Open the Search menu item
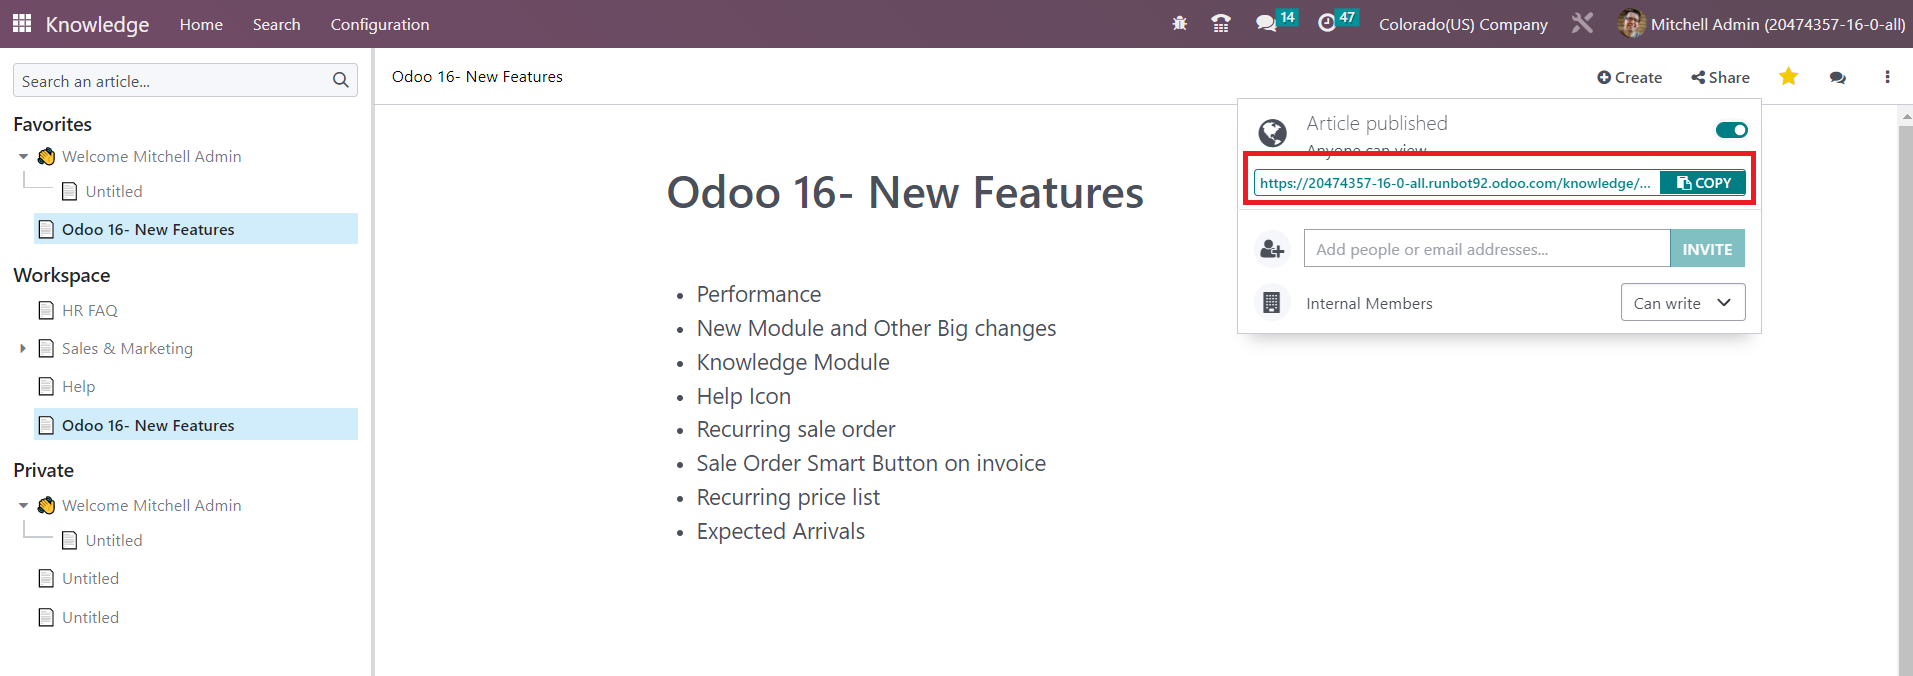The width and height of the screenshot is (1913, 676). pos(277,24)
